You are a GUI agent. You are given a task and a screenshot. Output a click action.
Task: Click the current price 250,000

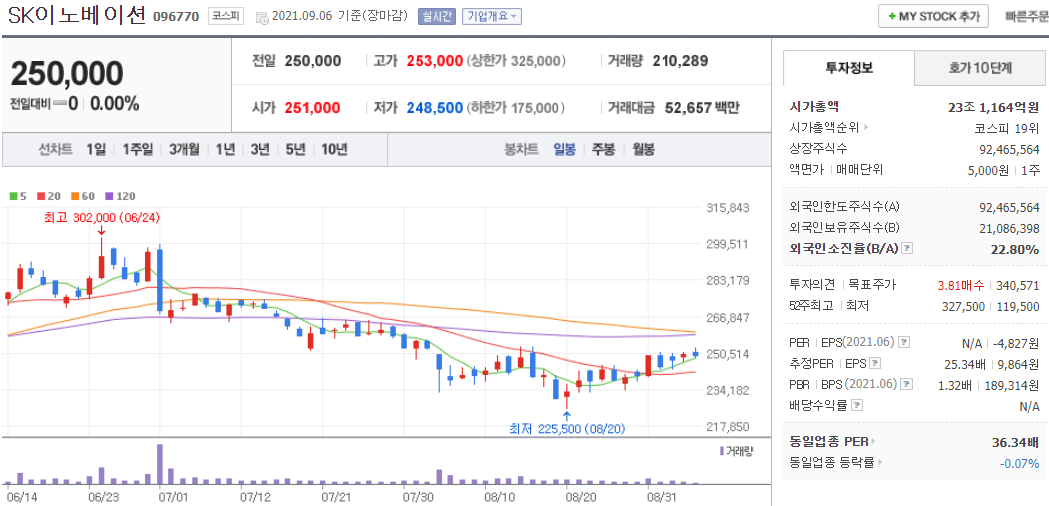[67, 74]
